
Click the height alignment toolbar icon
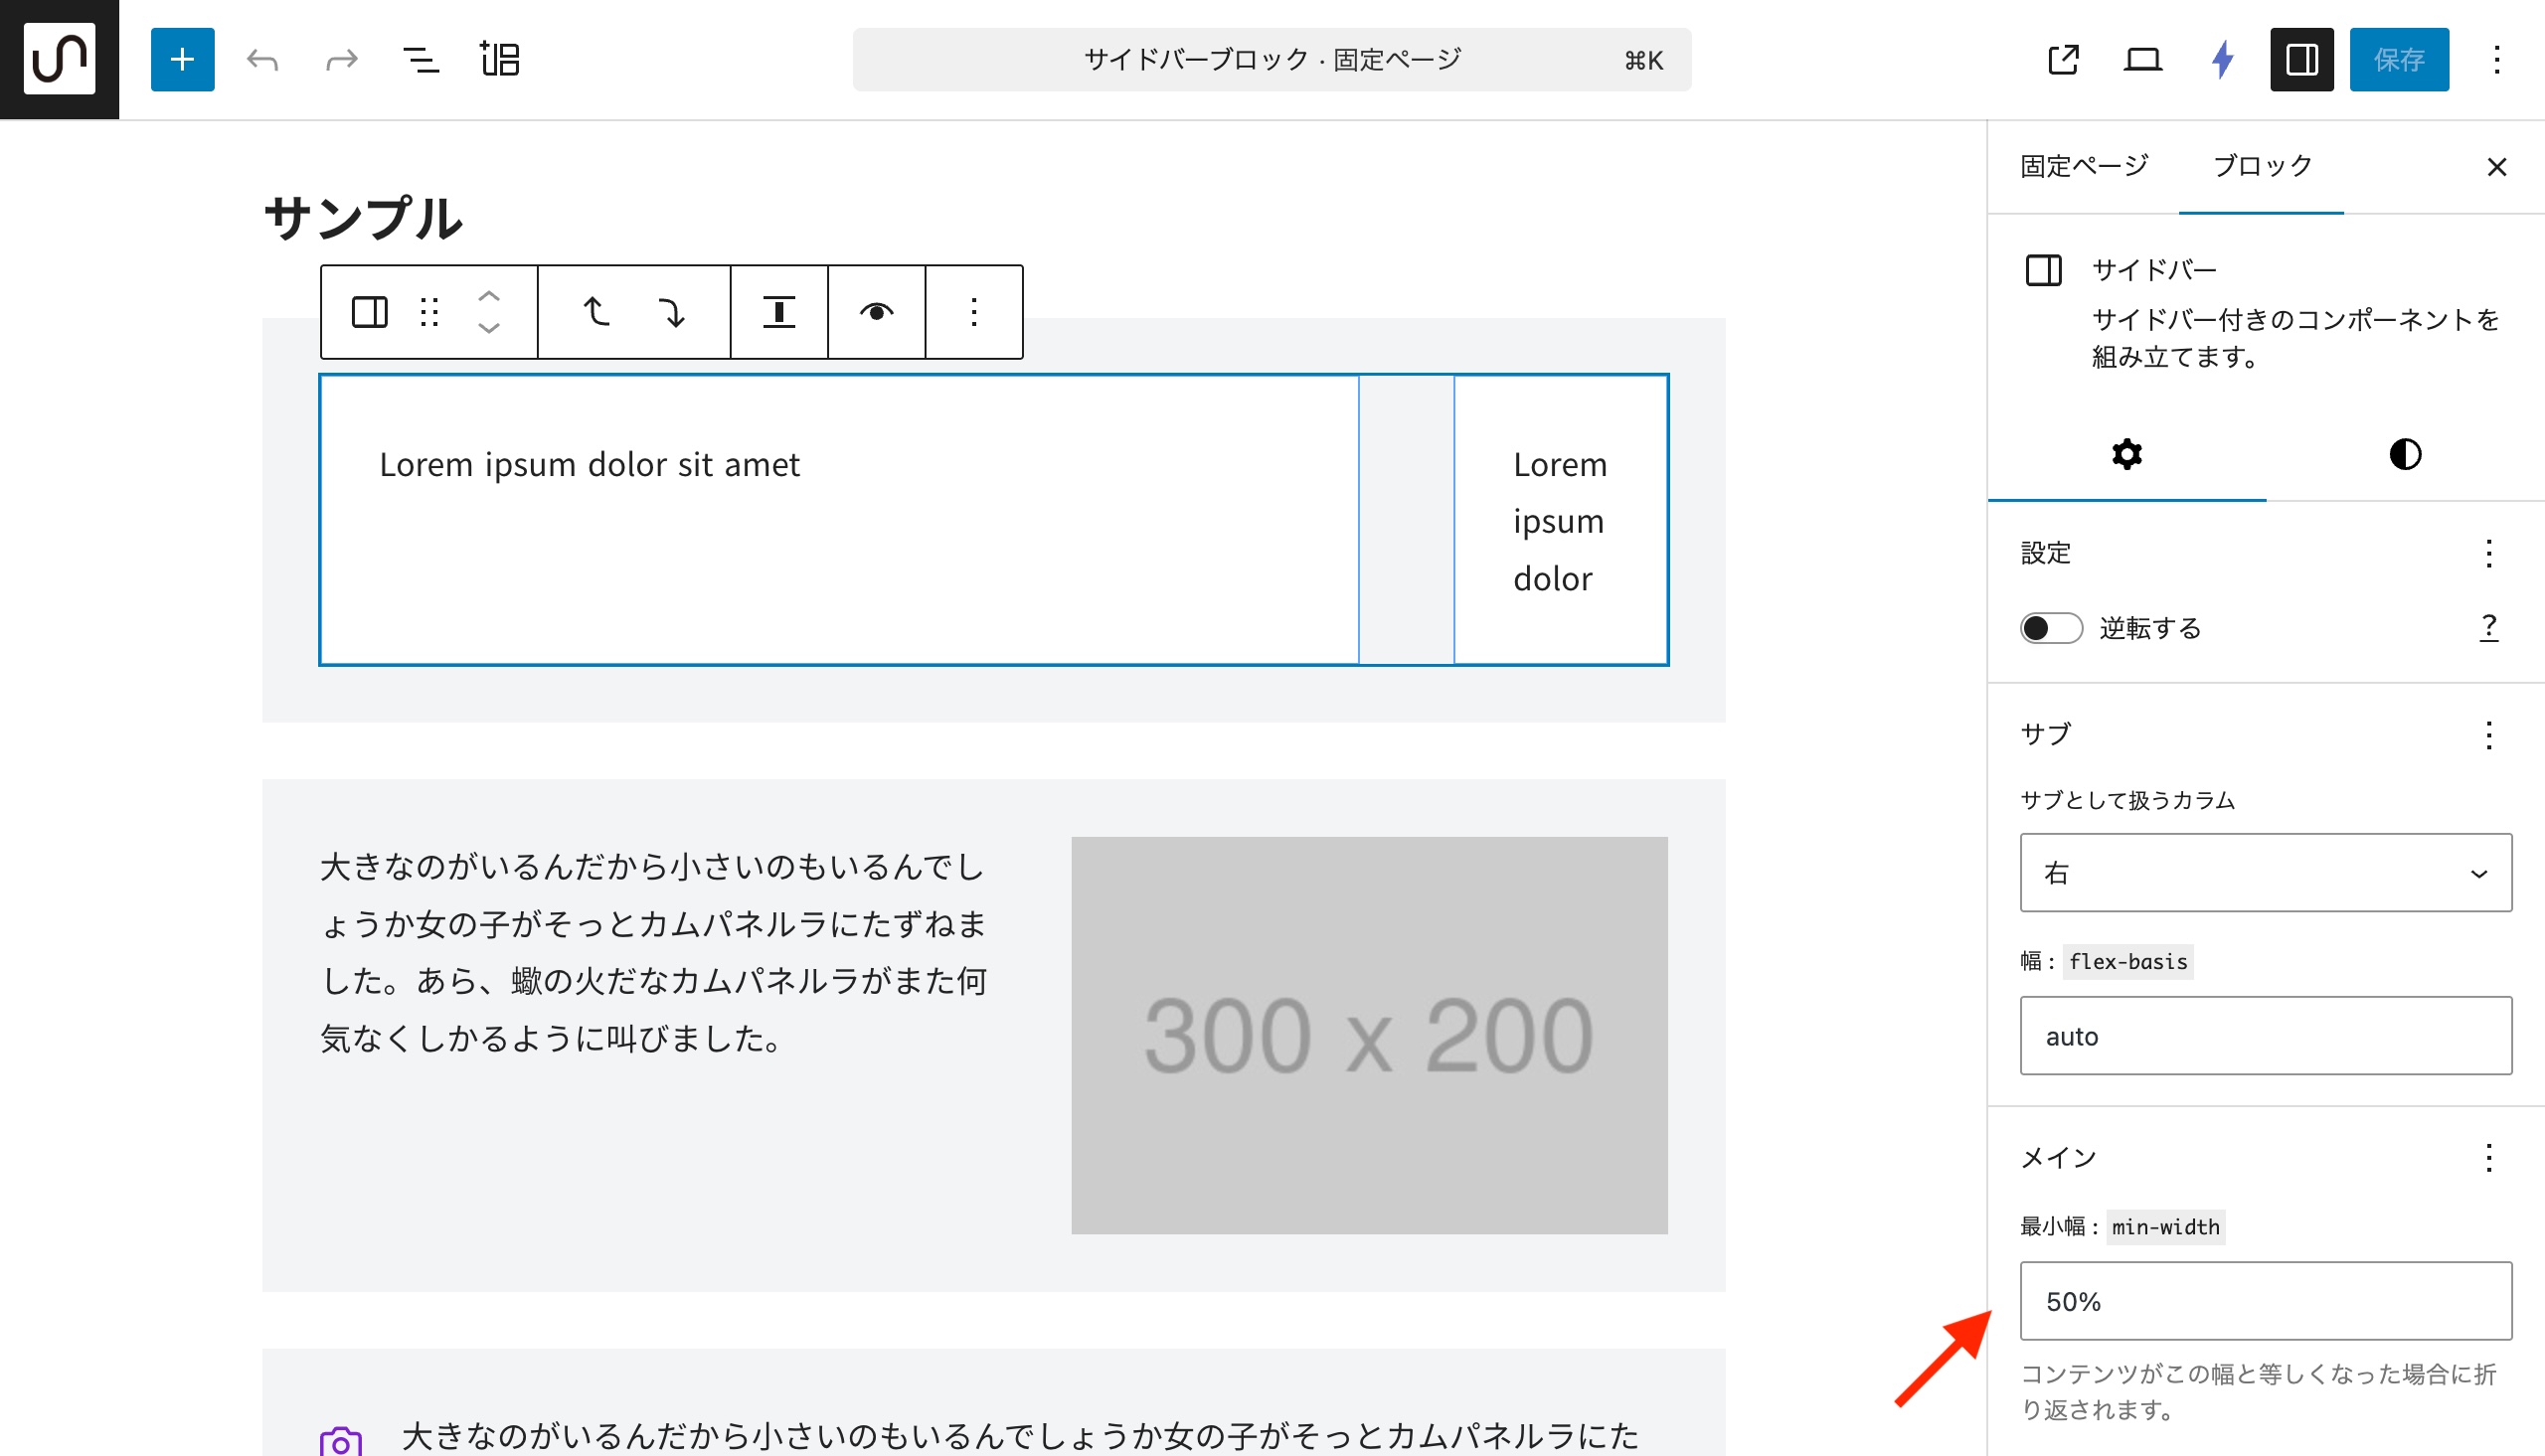coord(778,312)
